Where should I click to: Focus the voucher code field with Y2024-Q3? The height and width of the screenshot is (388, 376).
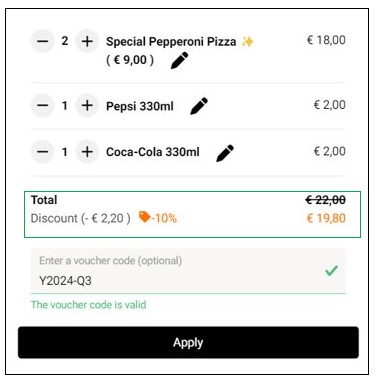click(x=188, y=271)
